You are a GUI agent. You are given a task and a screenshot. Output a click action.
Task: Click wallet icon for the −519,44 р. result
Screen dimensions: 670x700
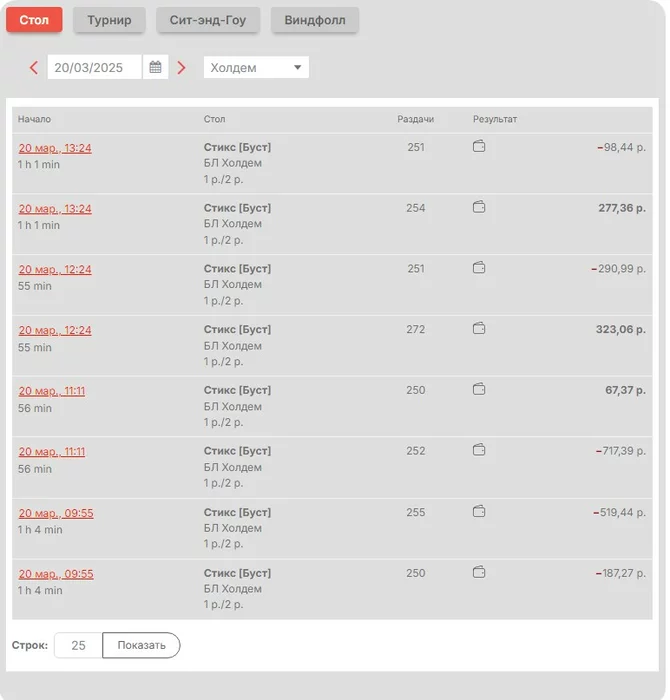point(479,512)
